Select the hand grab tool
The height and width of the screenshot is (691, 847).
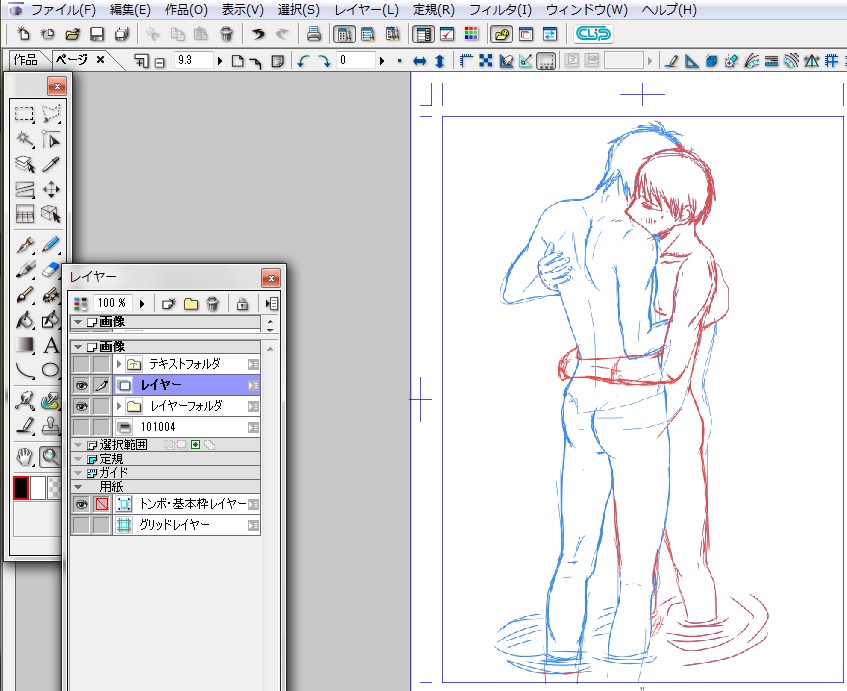tap(24, 457)
